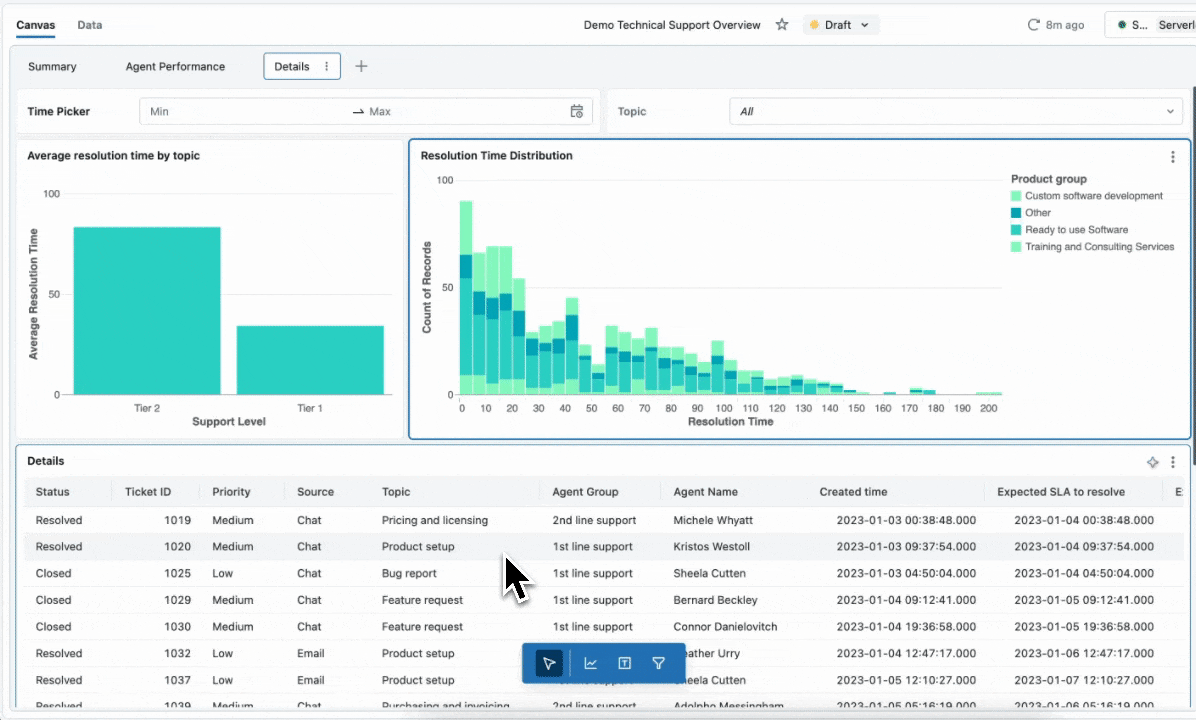
Task: Click the Custom software development legend swatch
Action: click(1016, 196)
